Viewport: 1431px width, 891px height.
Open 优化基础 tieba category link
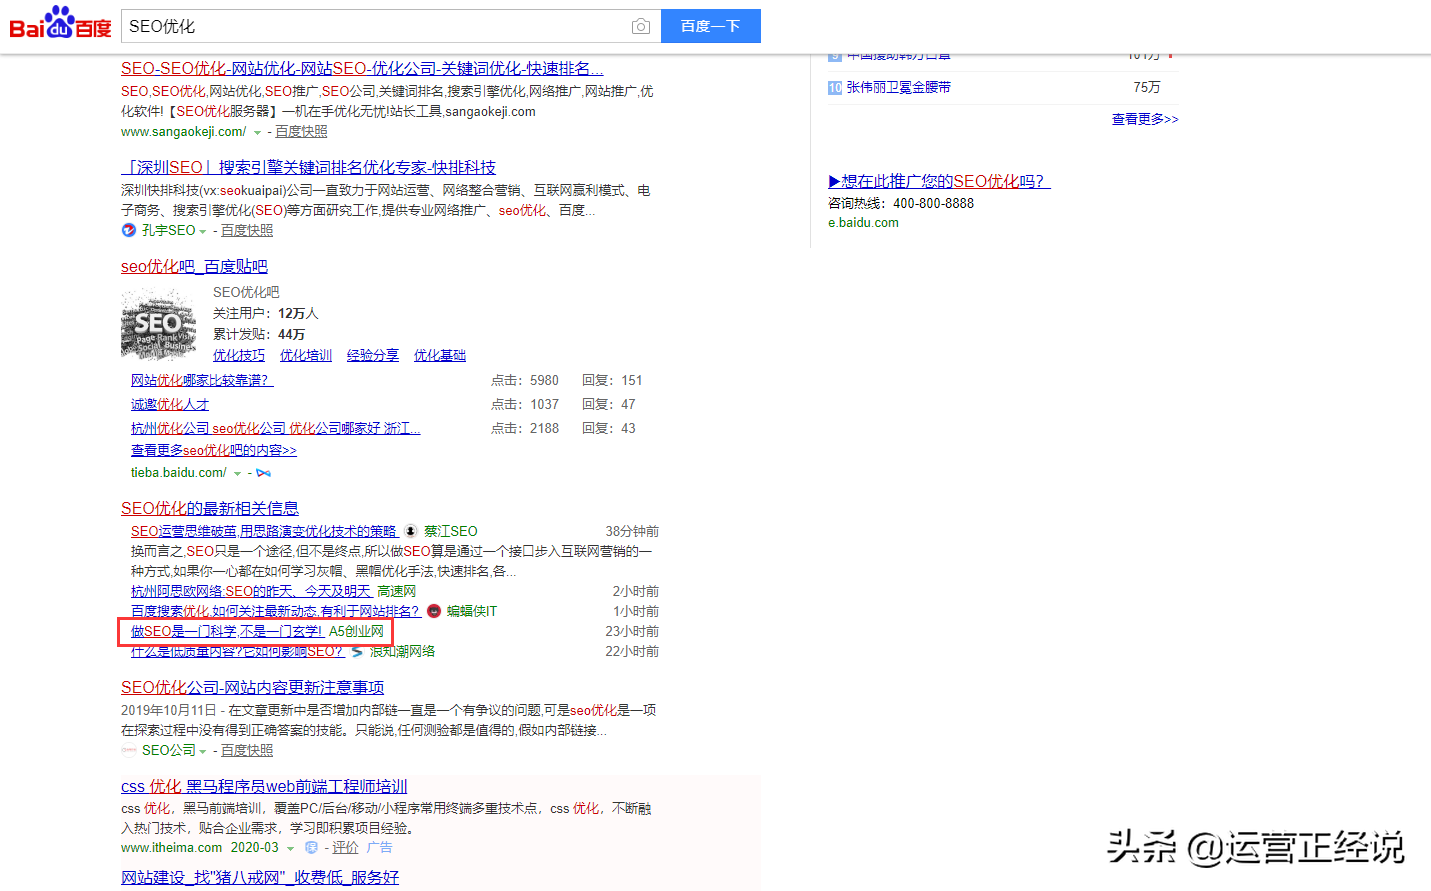tap(440, 355)
